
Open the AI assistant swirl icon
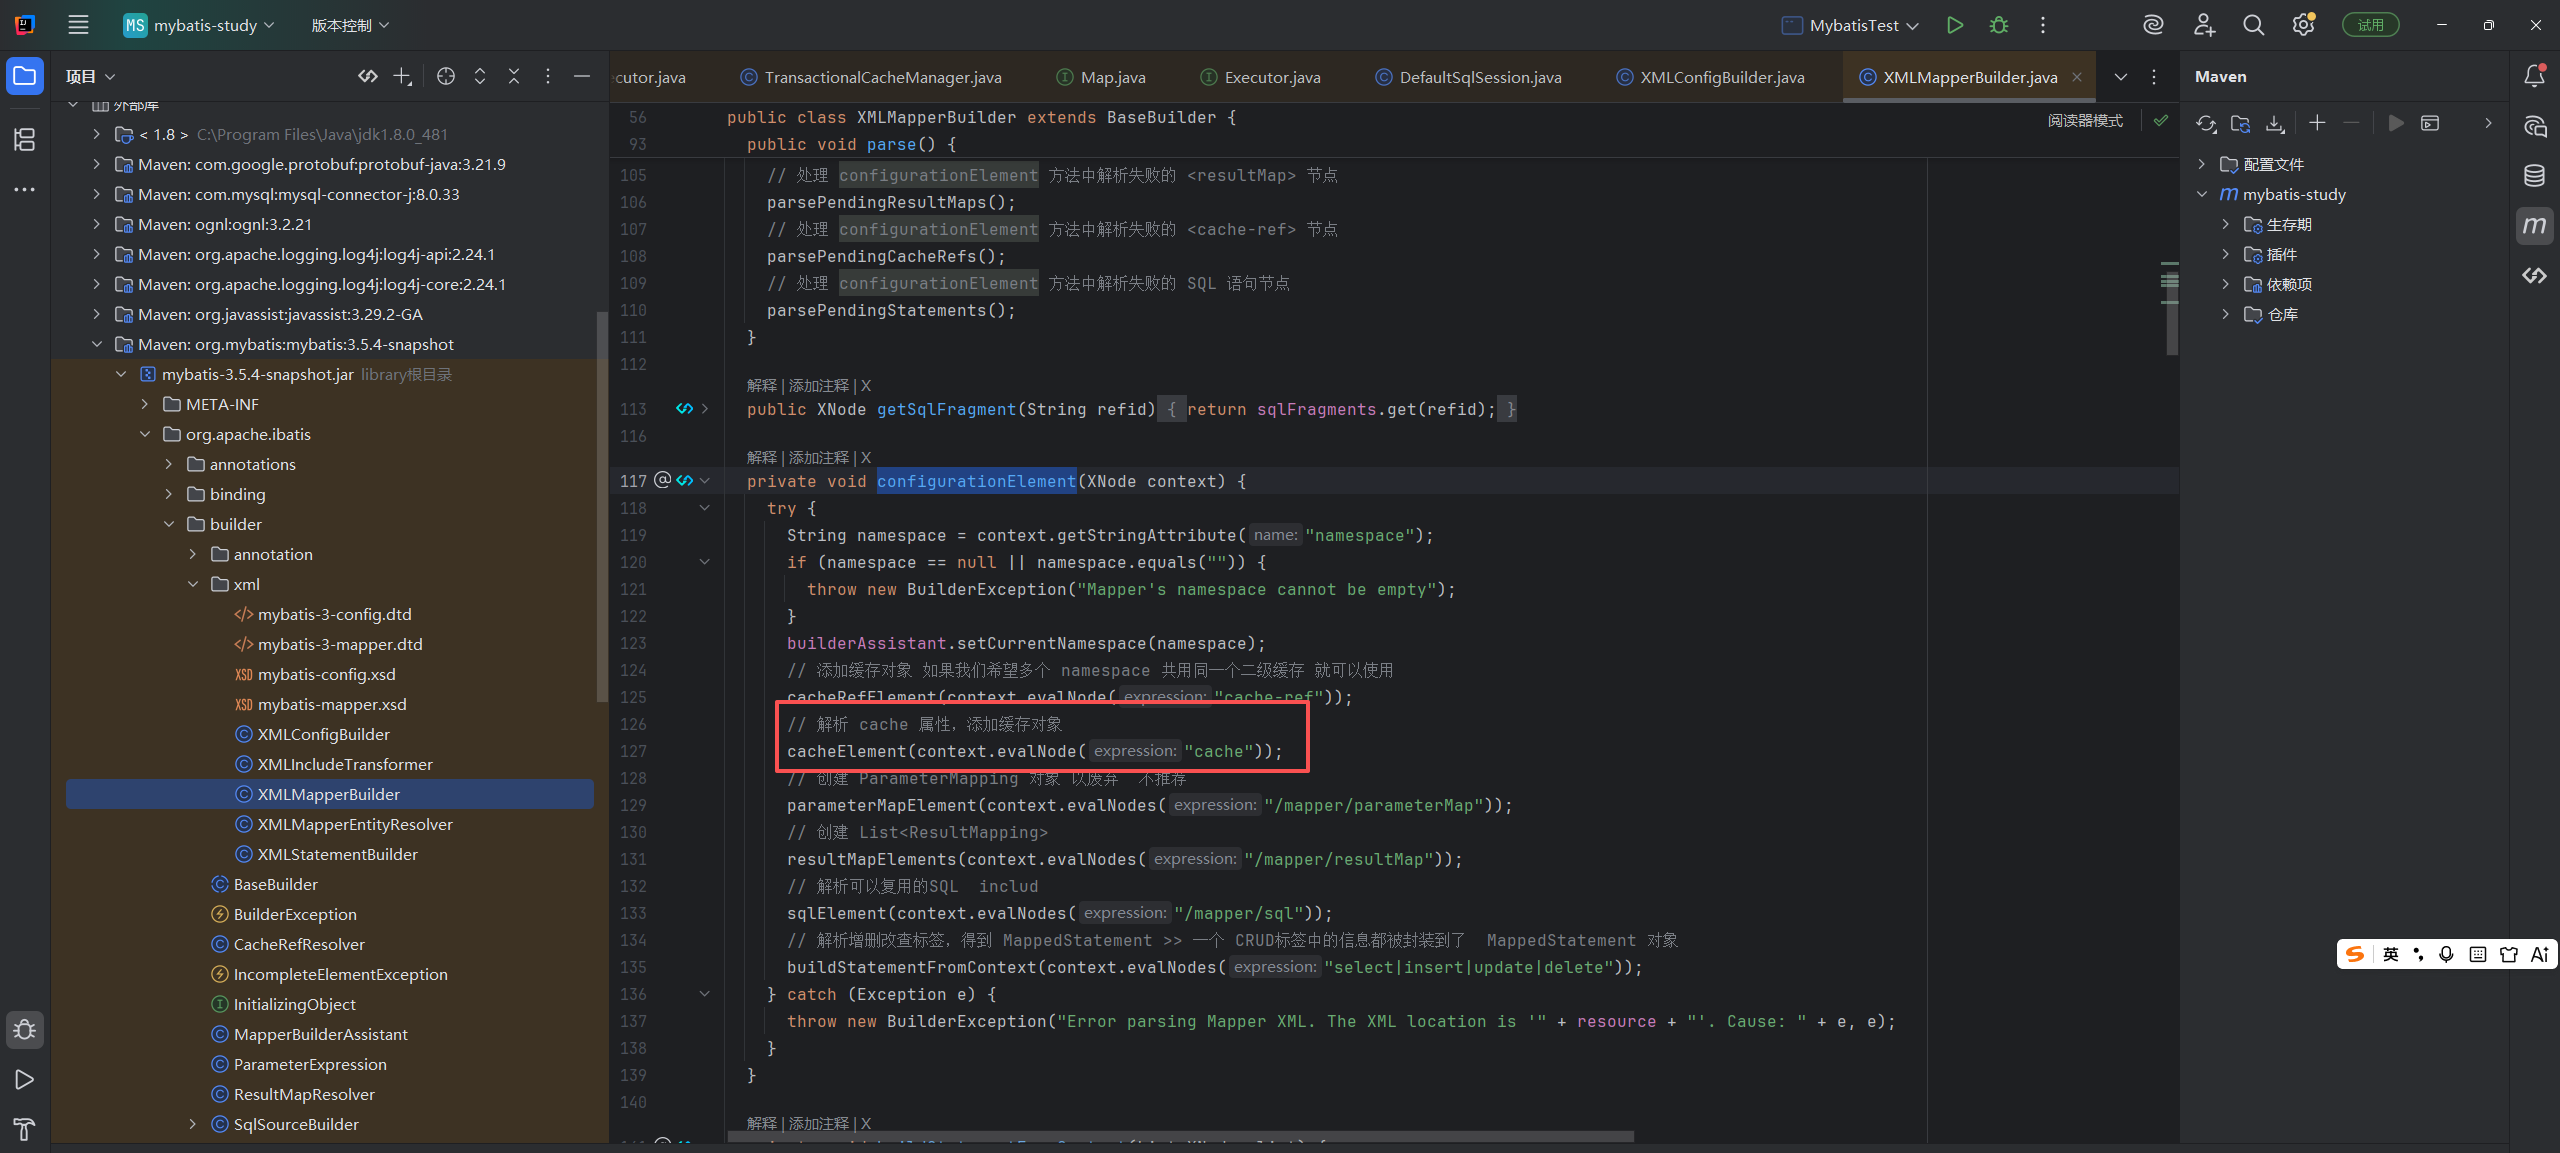tap(2153, 25)
